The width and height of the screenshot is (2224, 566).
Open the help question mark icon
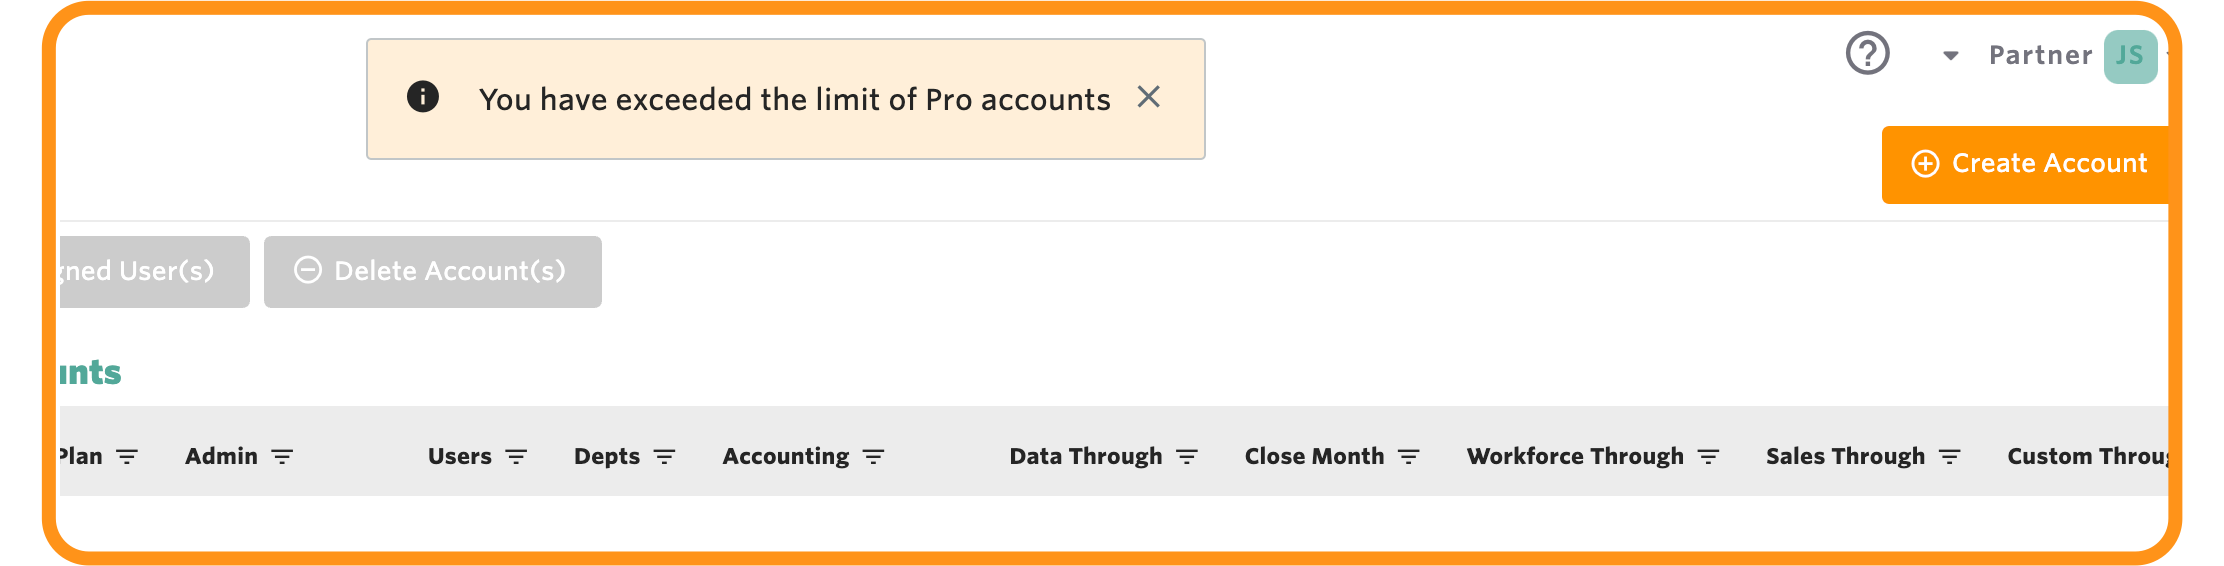1867,53
